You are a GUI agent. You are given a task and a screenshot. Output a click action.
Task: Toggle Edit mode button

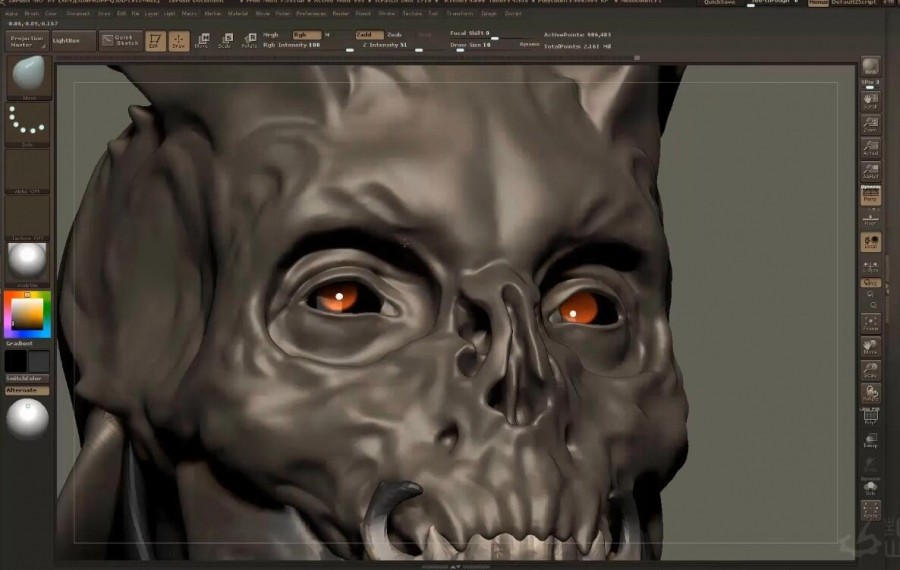(155, 41)
